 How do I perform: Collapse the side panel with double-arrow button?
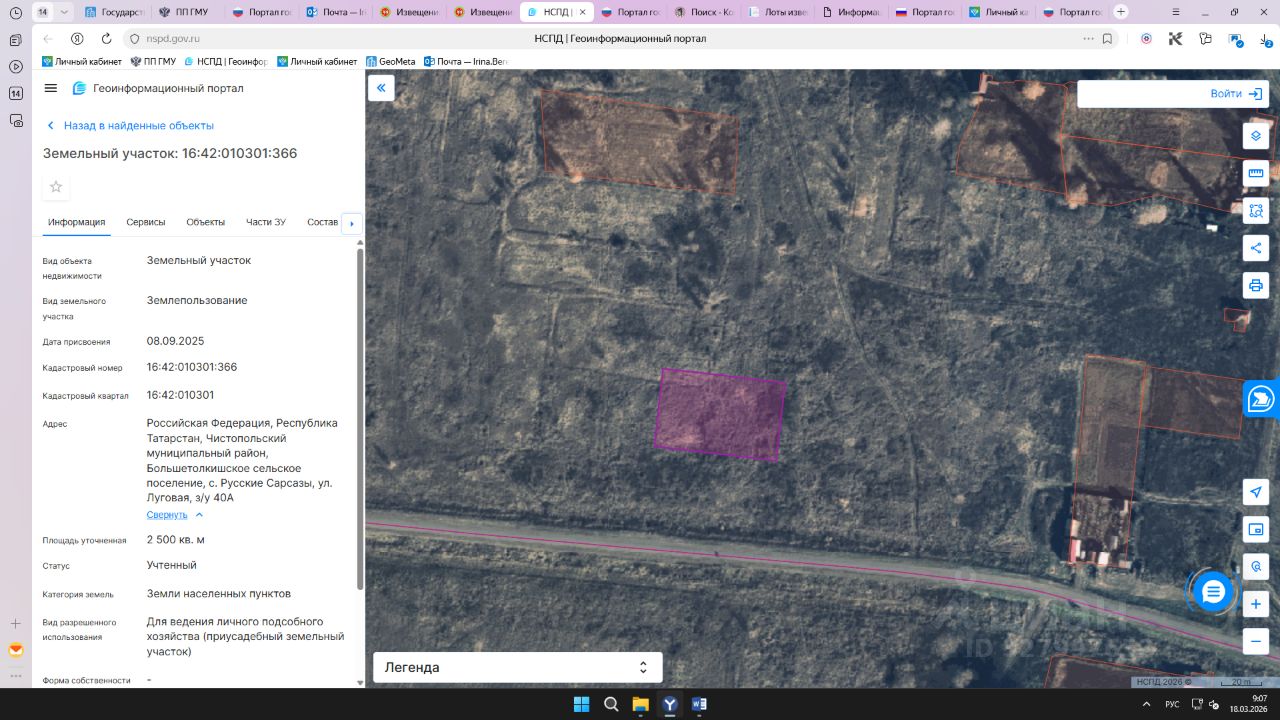click(381, 88)
